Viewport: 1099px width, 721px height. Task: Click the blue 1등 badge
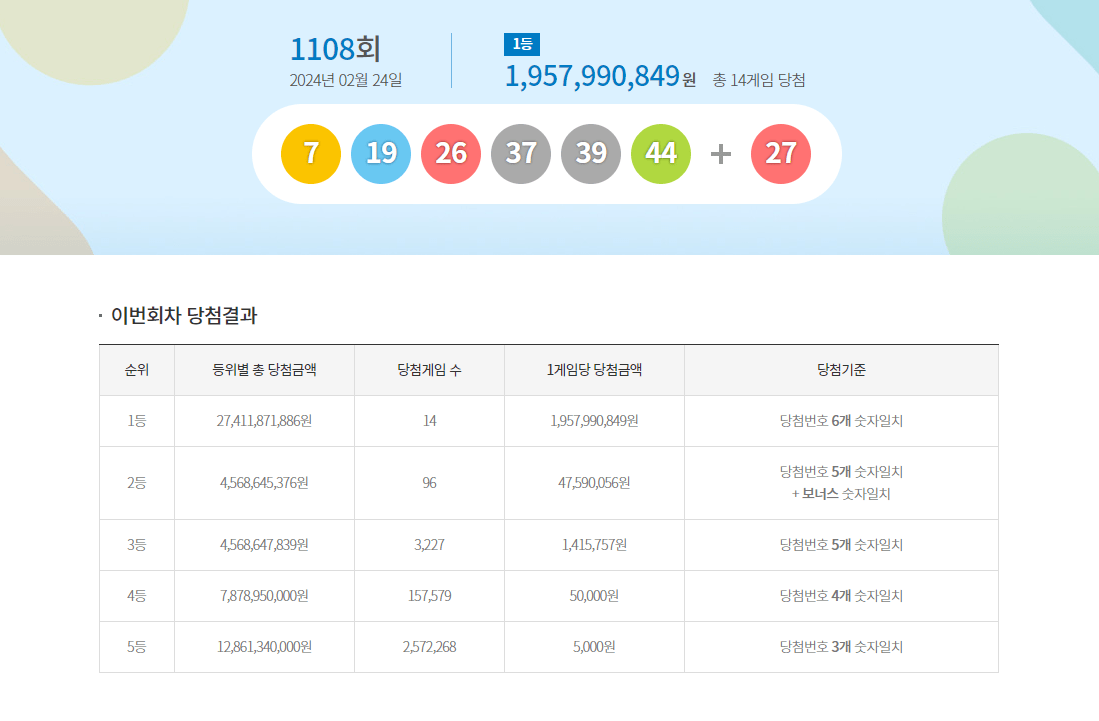522,44
